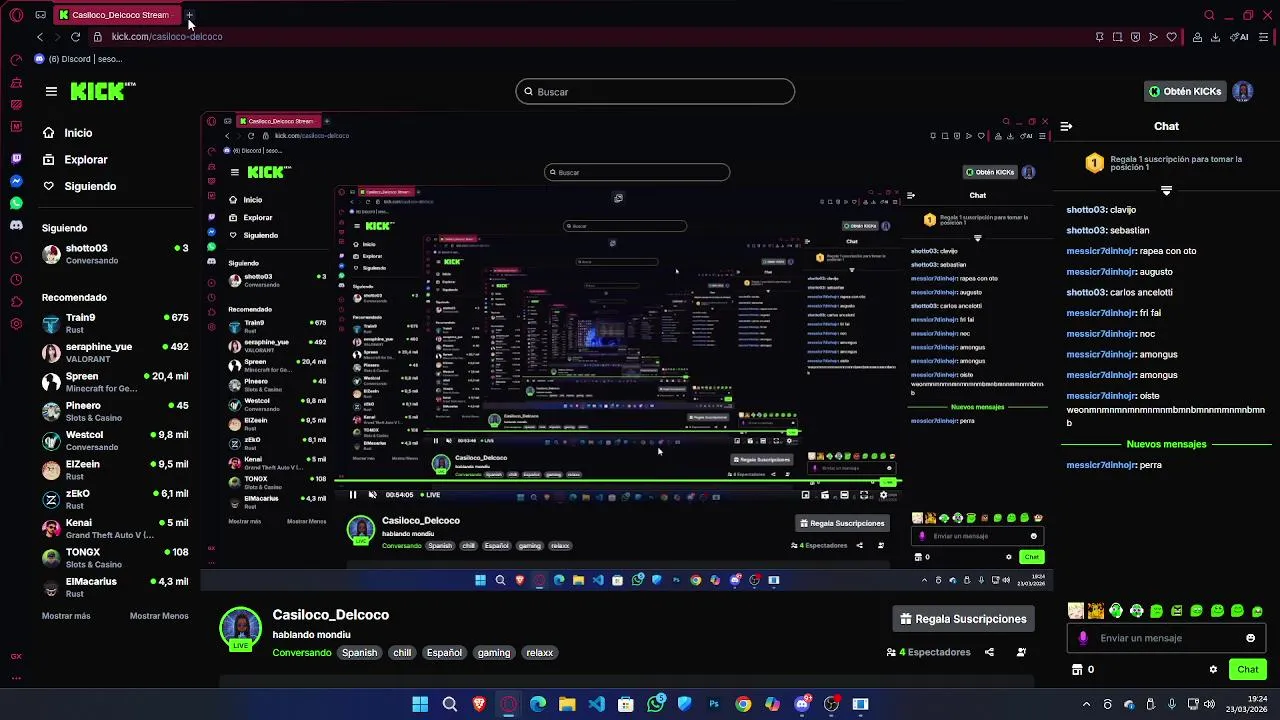This screenshot has height=720, width=1280.
Task: Open Siguiendo in the Kick sidebar navigation
Action: point(79,186)
